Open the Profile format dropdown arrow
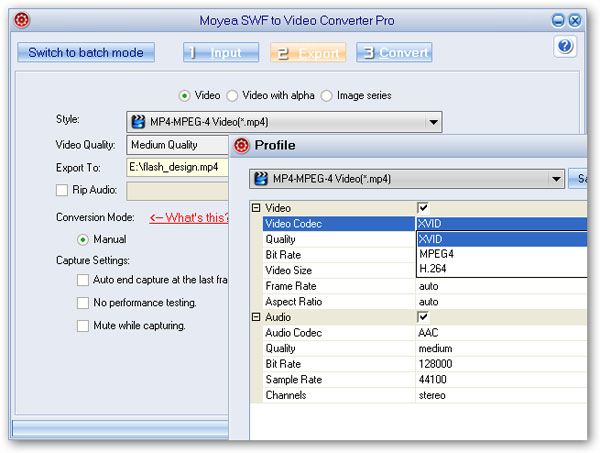600x453 pixels. point(556,179)
